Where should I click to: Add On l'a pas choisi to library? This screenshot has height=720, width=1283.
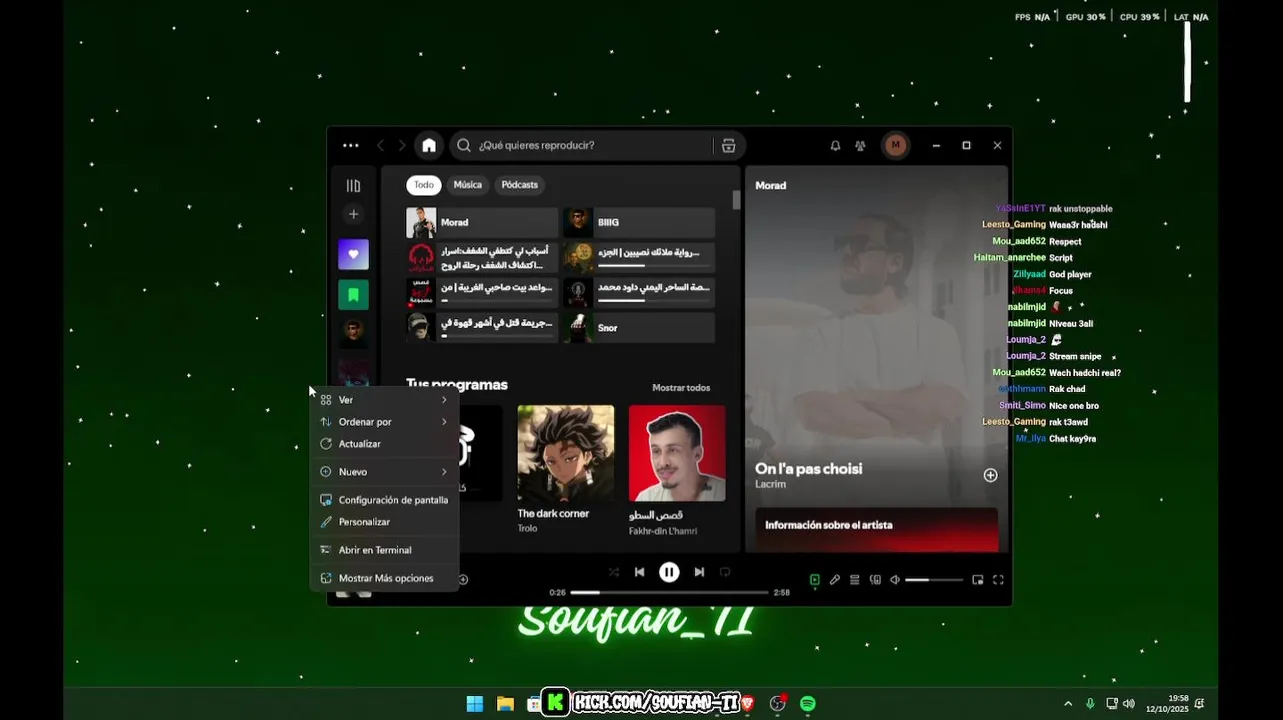tap(990, 475)
